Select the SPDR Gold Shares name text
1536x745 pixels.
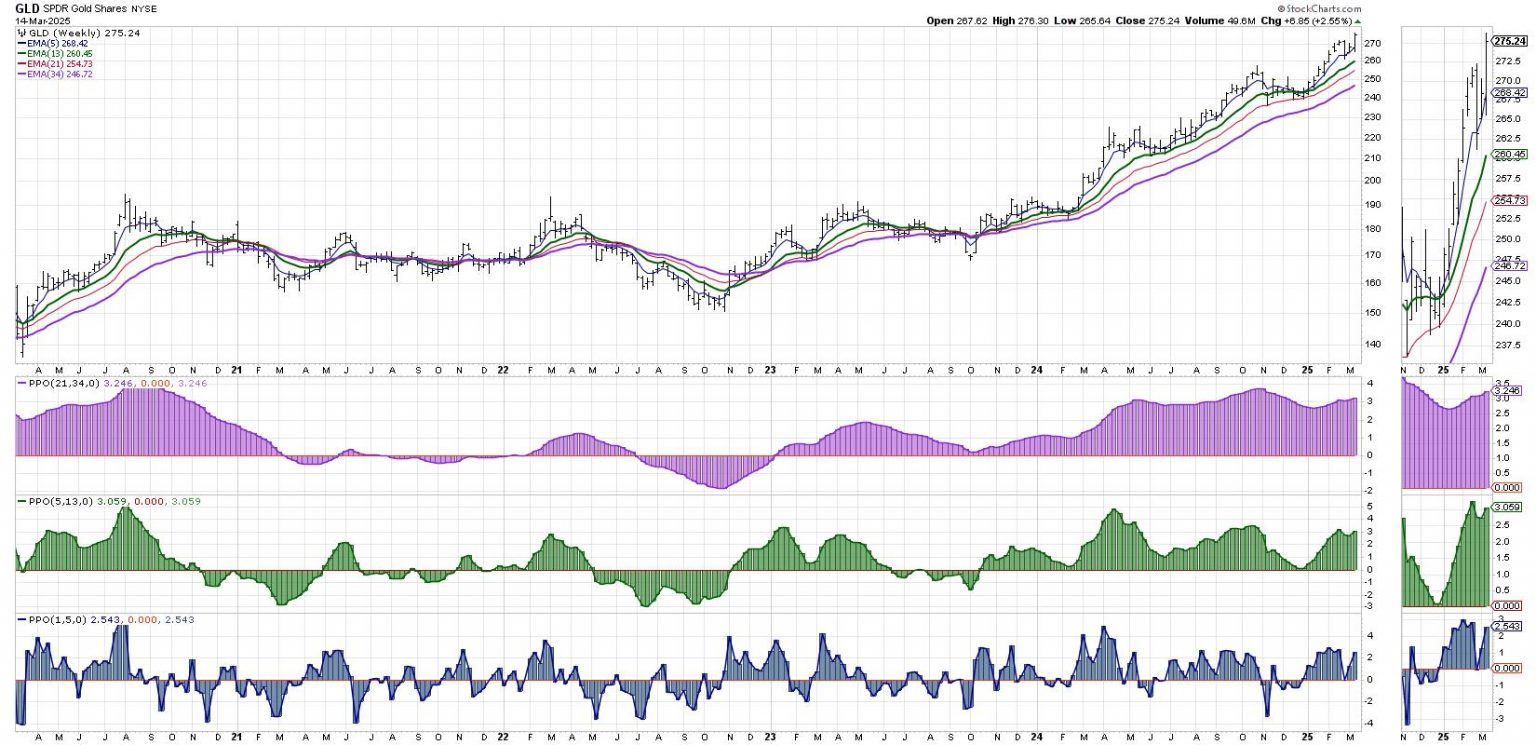[86, 8]
